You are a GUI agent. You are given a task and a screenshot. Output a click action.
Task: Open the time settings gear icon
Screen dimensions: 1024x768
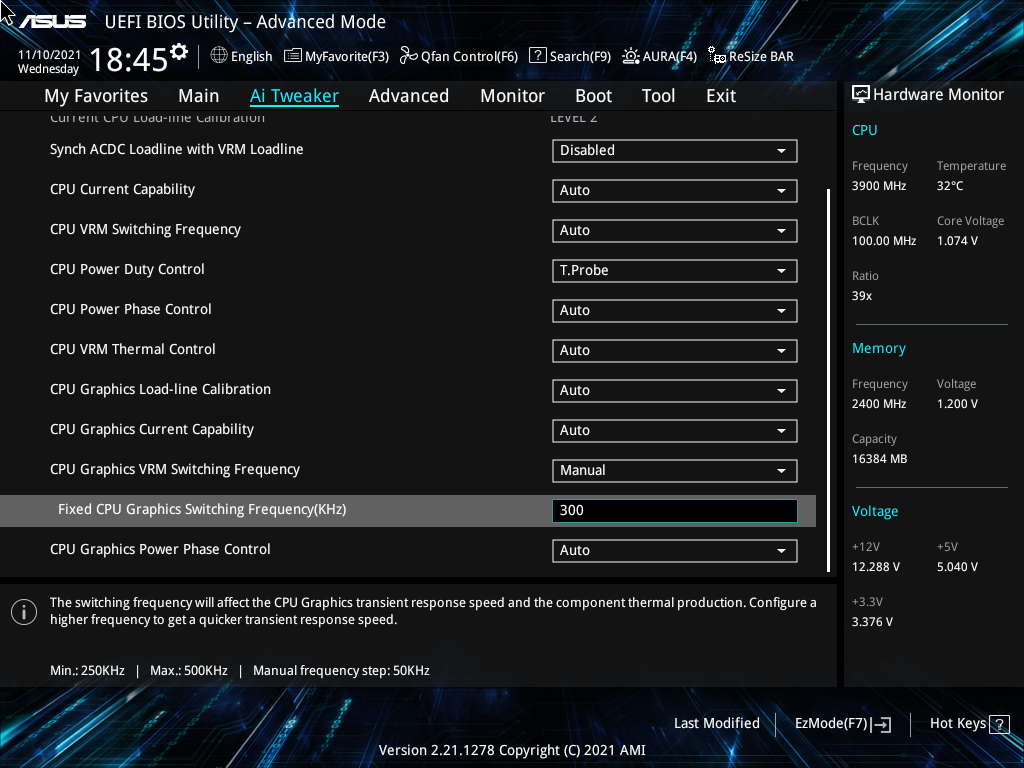179,52
